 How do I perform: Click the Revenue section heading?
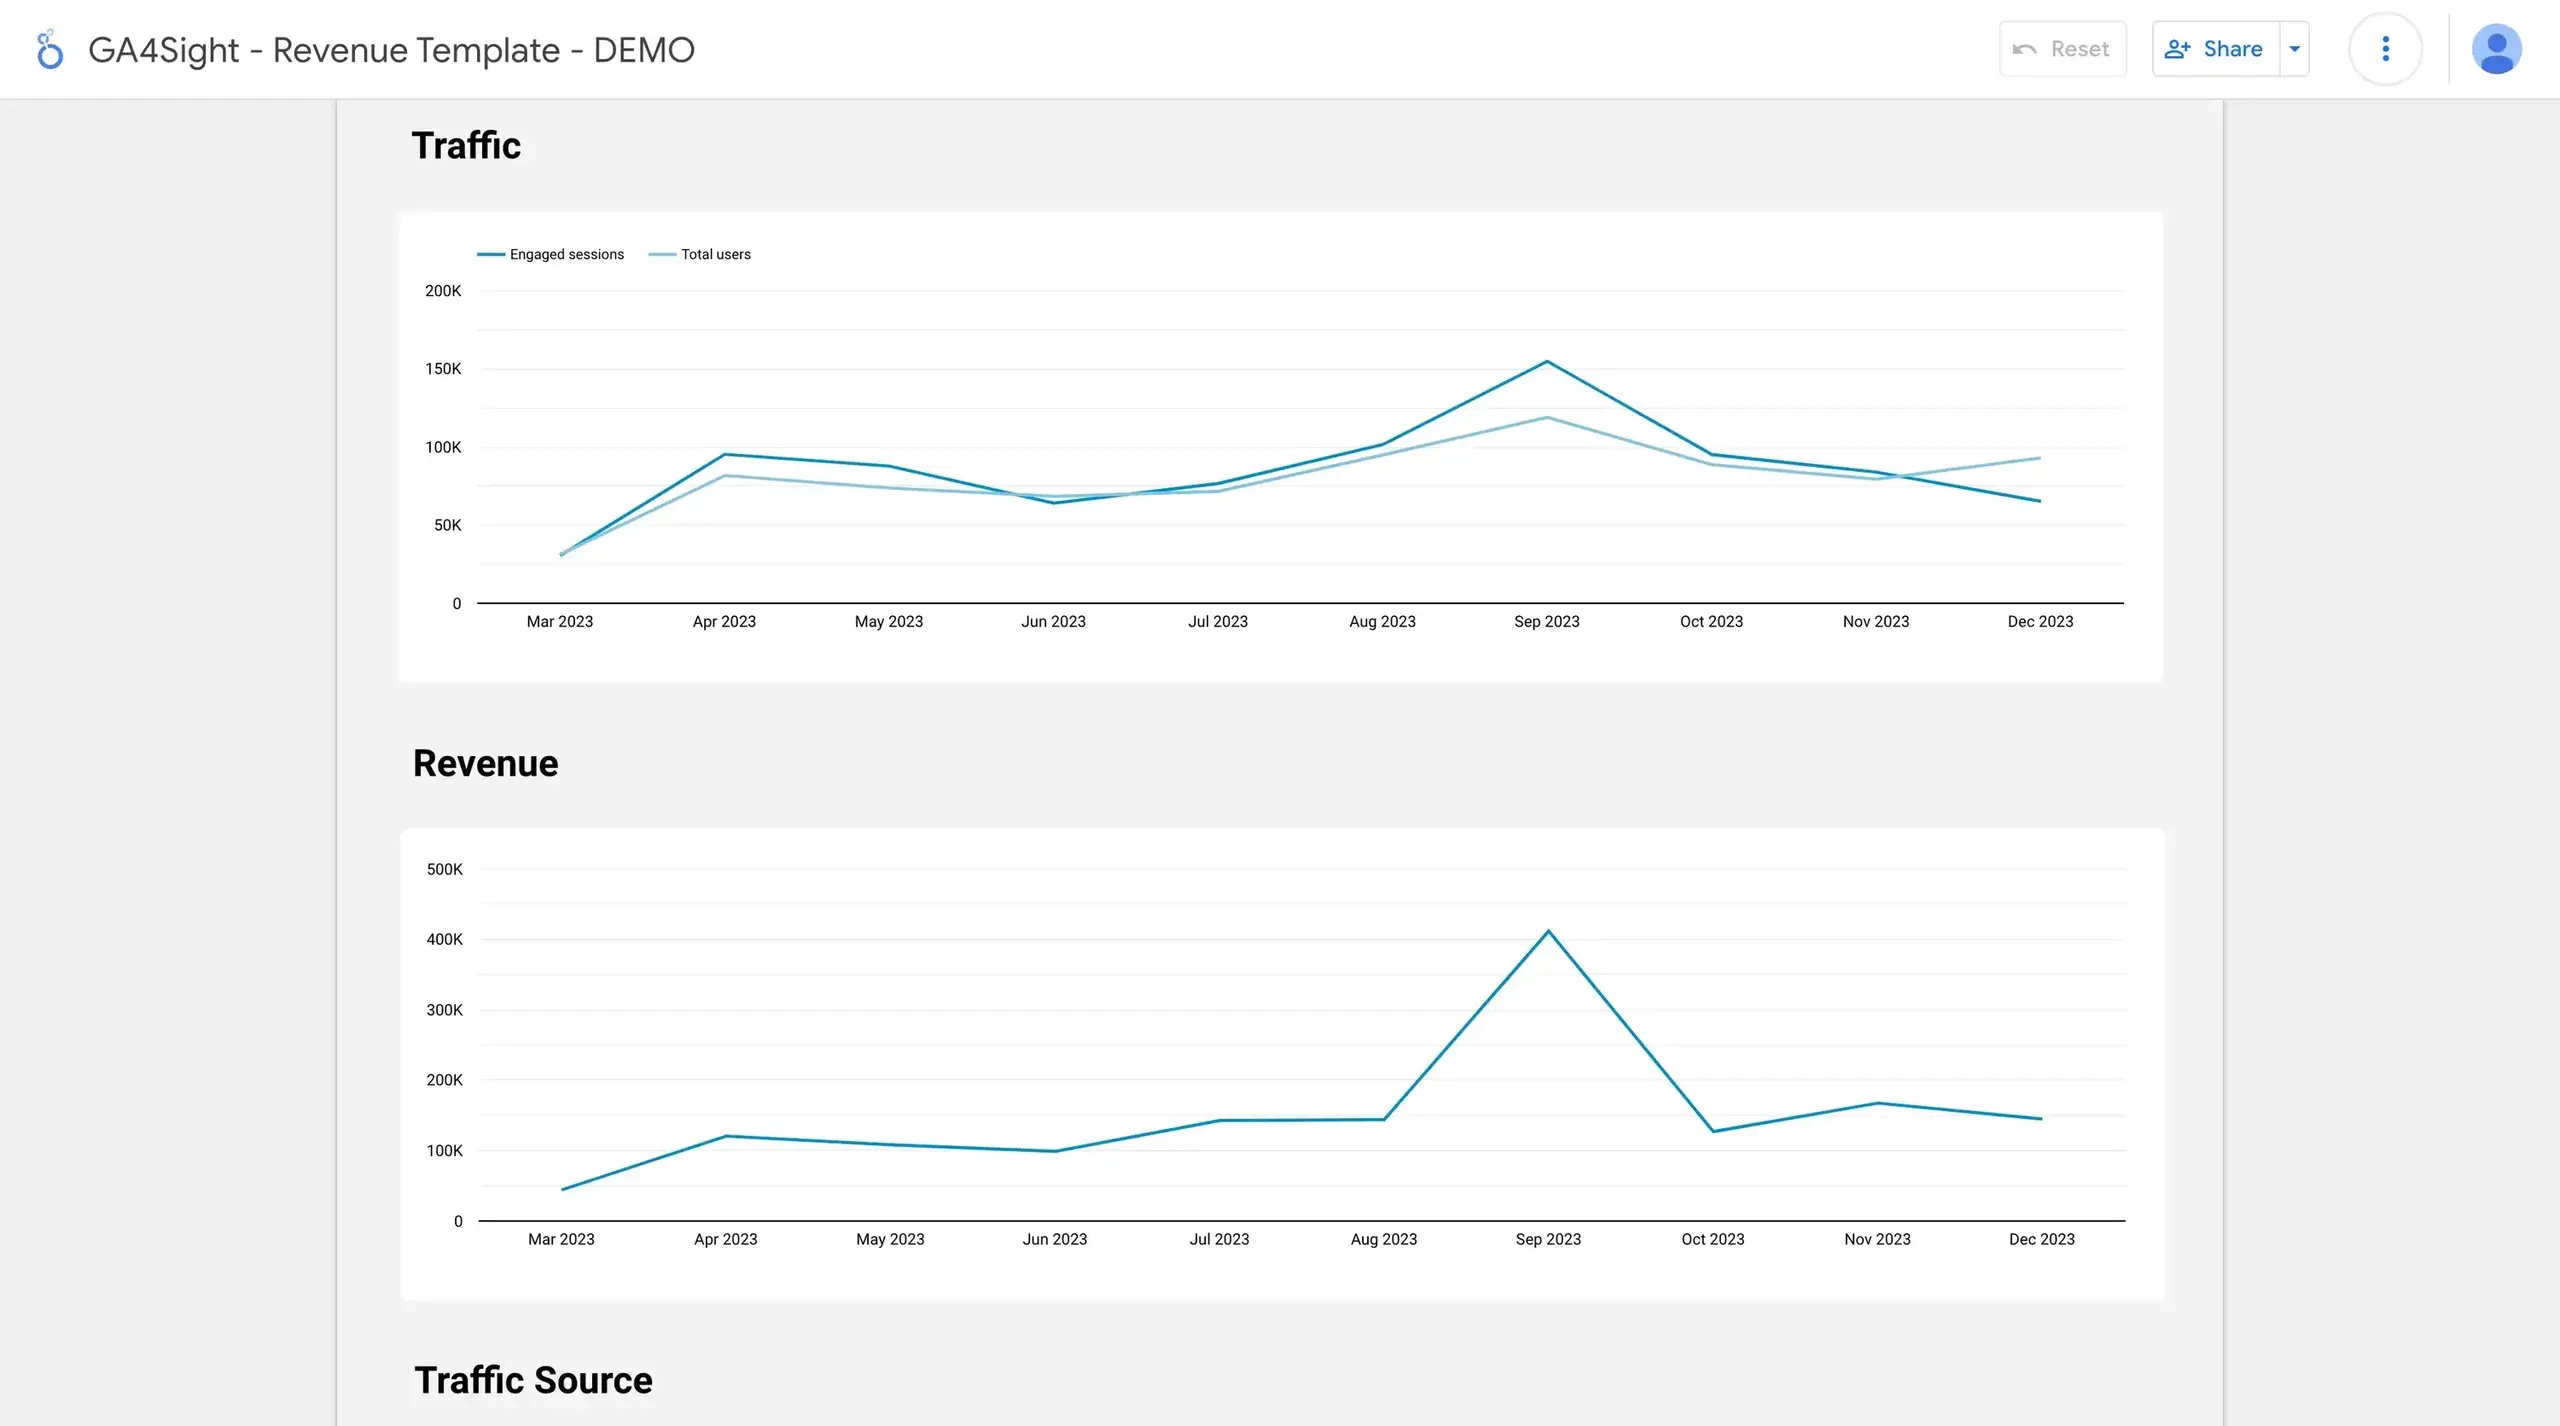pyautogui.click(x=485, y=763)
